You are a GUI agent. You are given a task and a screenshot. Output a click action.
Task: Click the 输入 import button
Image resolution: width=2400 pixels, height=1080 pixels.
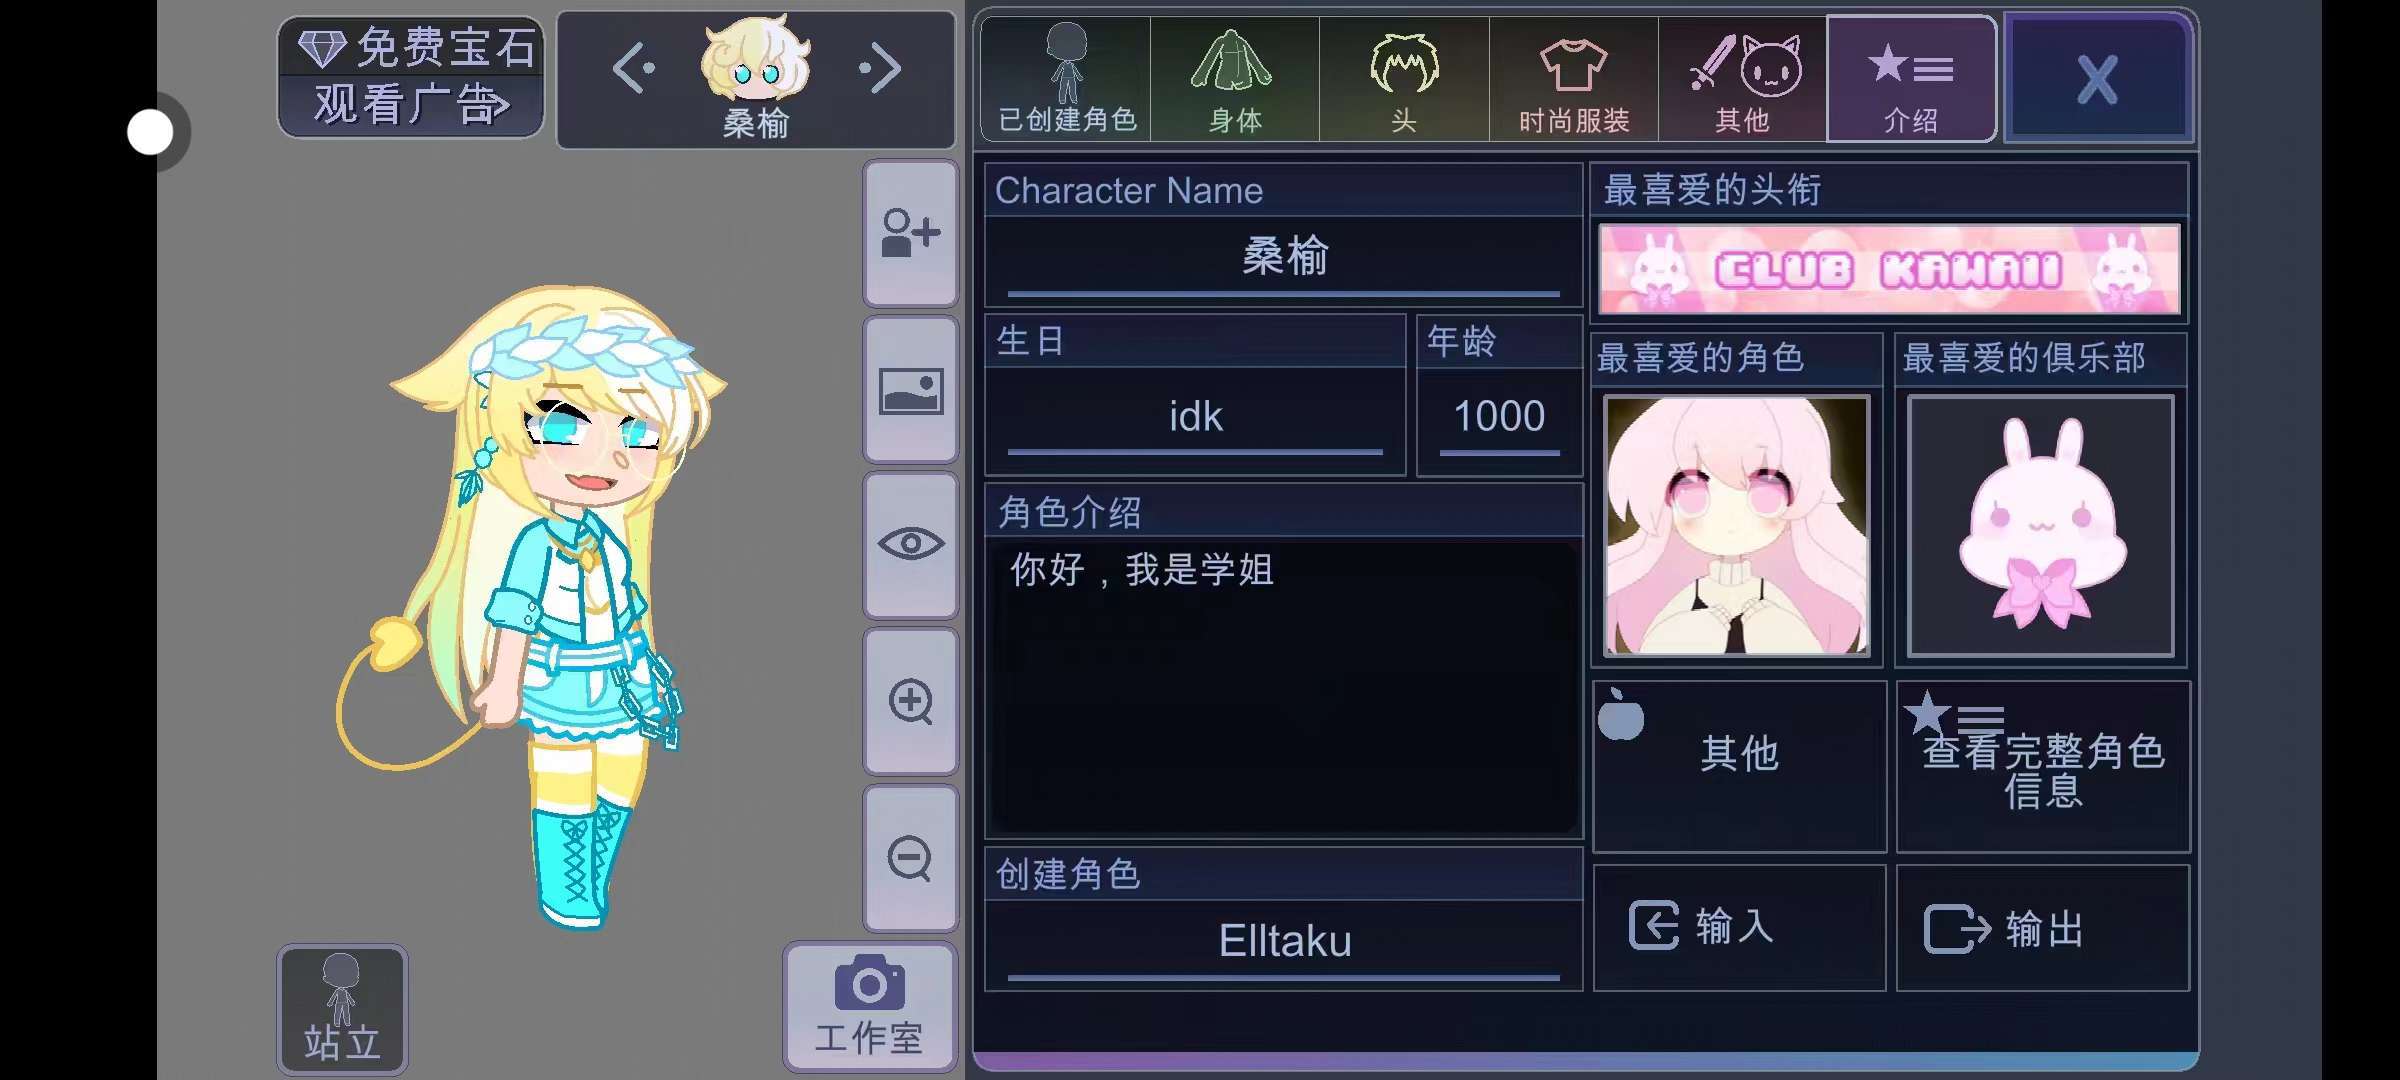[1739, 928]
